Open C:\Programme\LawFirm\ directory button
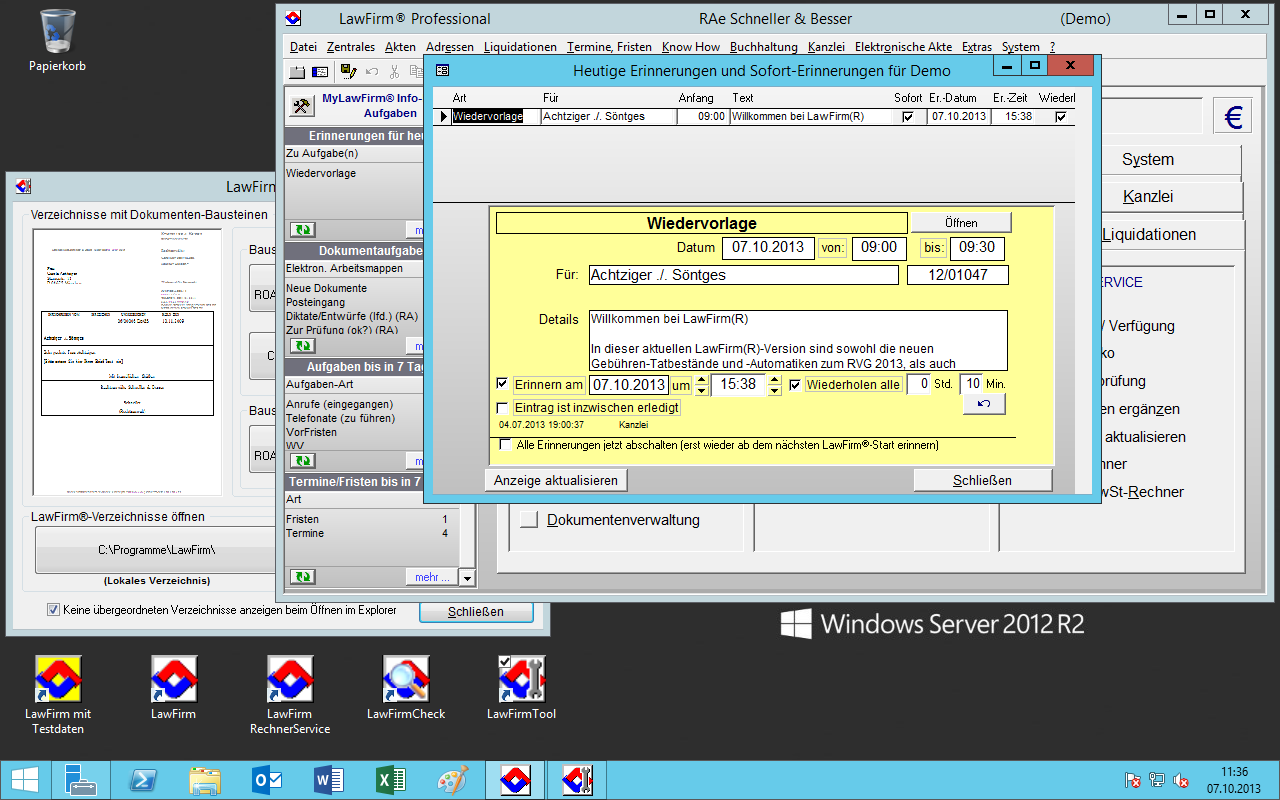 (156, 550)
